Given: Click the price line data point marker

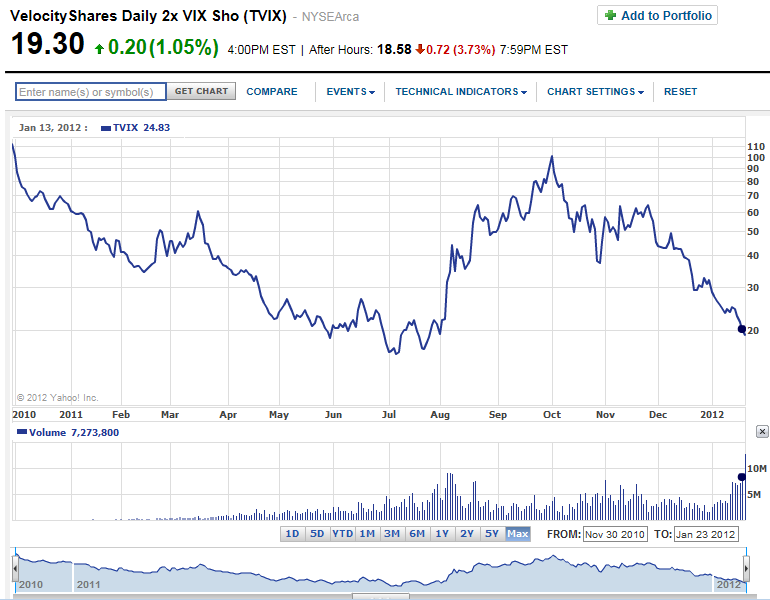Looking at the screenshot, I should (x=742, y=329).
